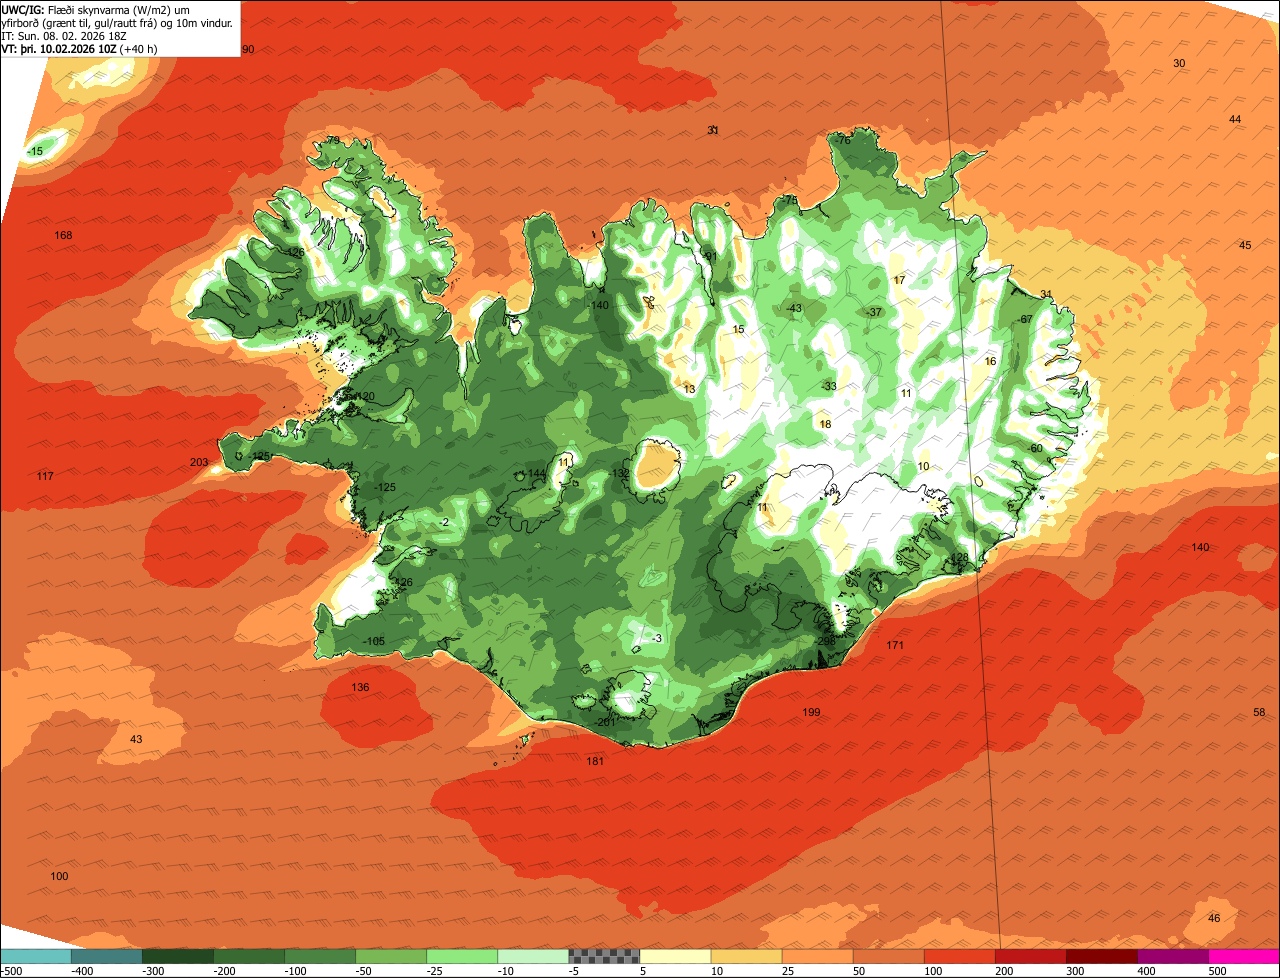Click the '30' flux value label

point(1179,63)
